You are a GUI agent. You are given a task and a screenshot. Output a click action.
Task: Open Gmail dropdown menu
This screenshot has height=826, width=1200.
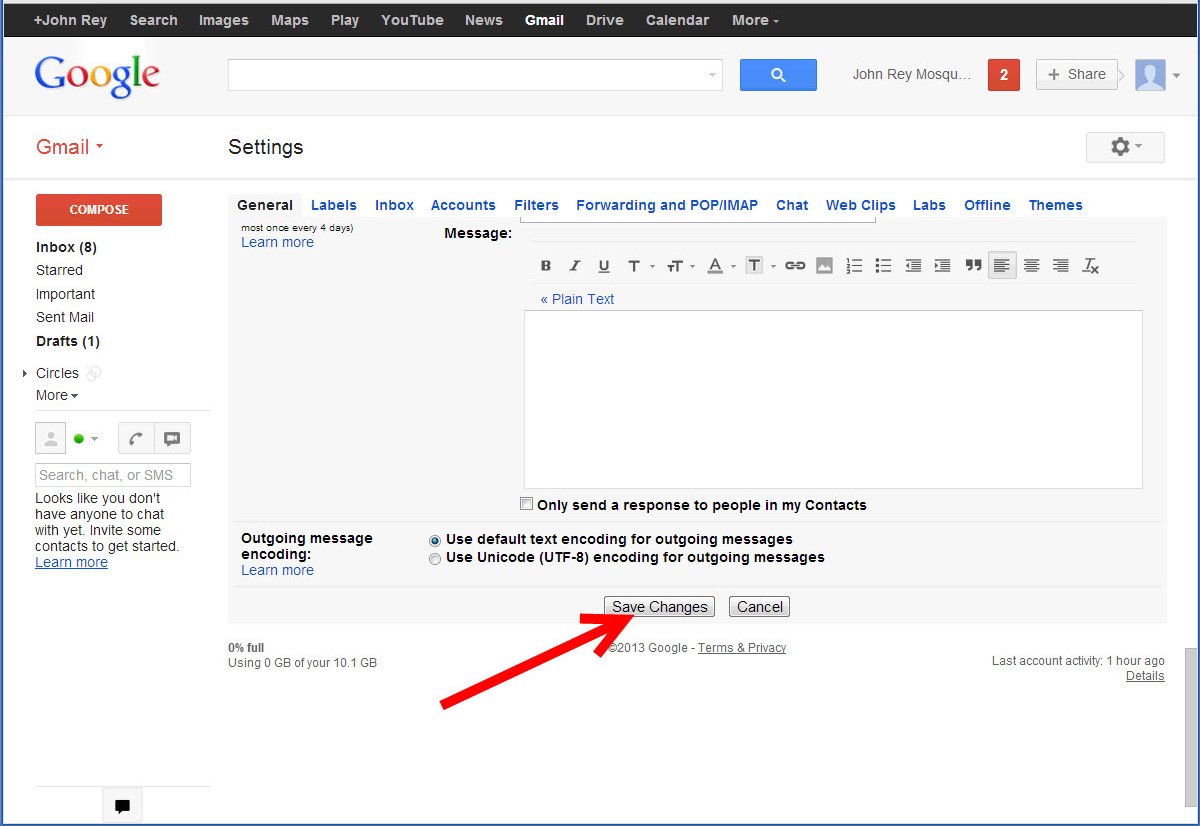[69, 147]
